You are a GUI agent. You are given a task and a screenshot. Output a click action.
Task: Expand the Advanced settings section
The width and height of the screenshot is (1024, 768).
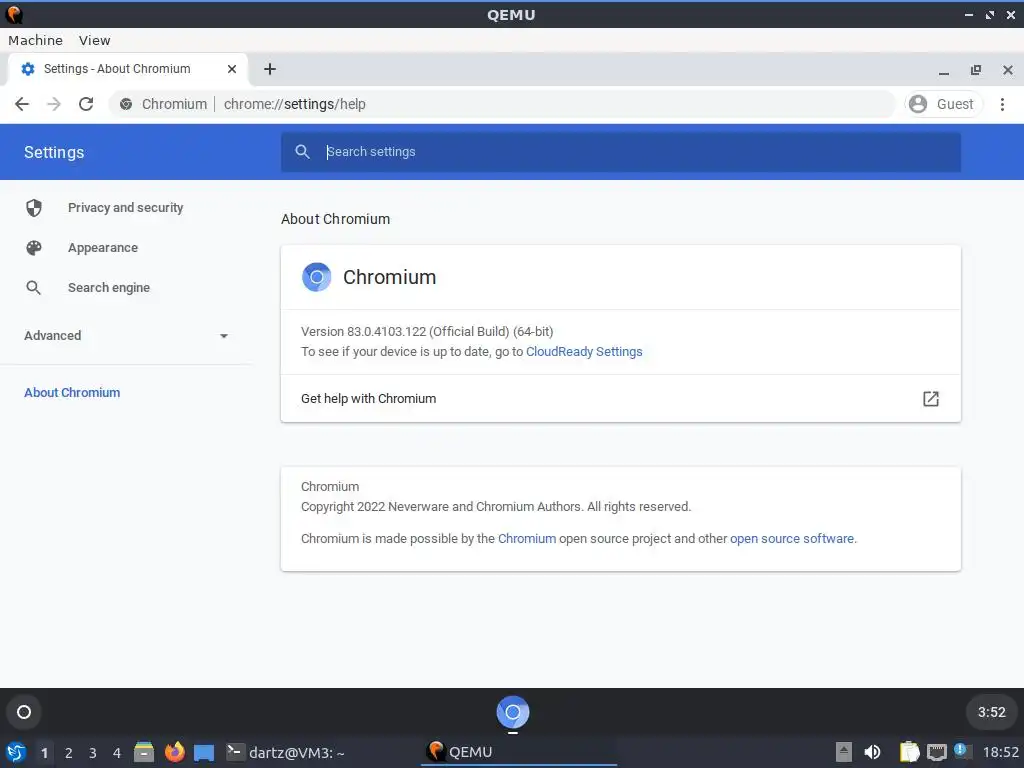coord(126,336)
